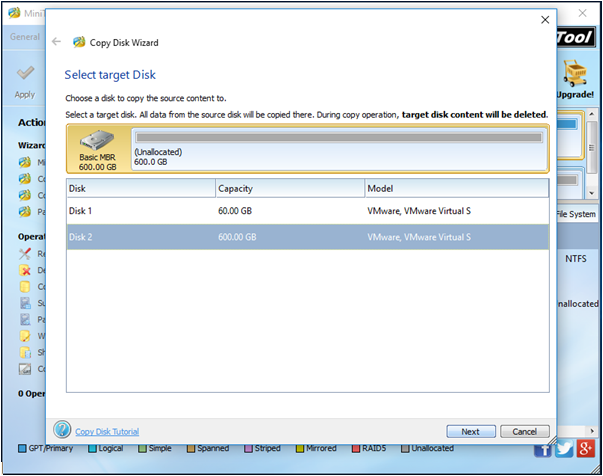Click scroll down arrow in main window
603x476 pixels.
pos(592,193)
